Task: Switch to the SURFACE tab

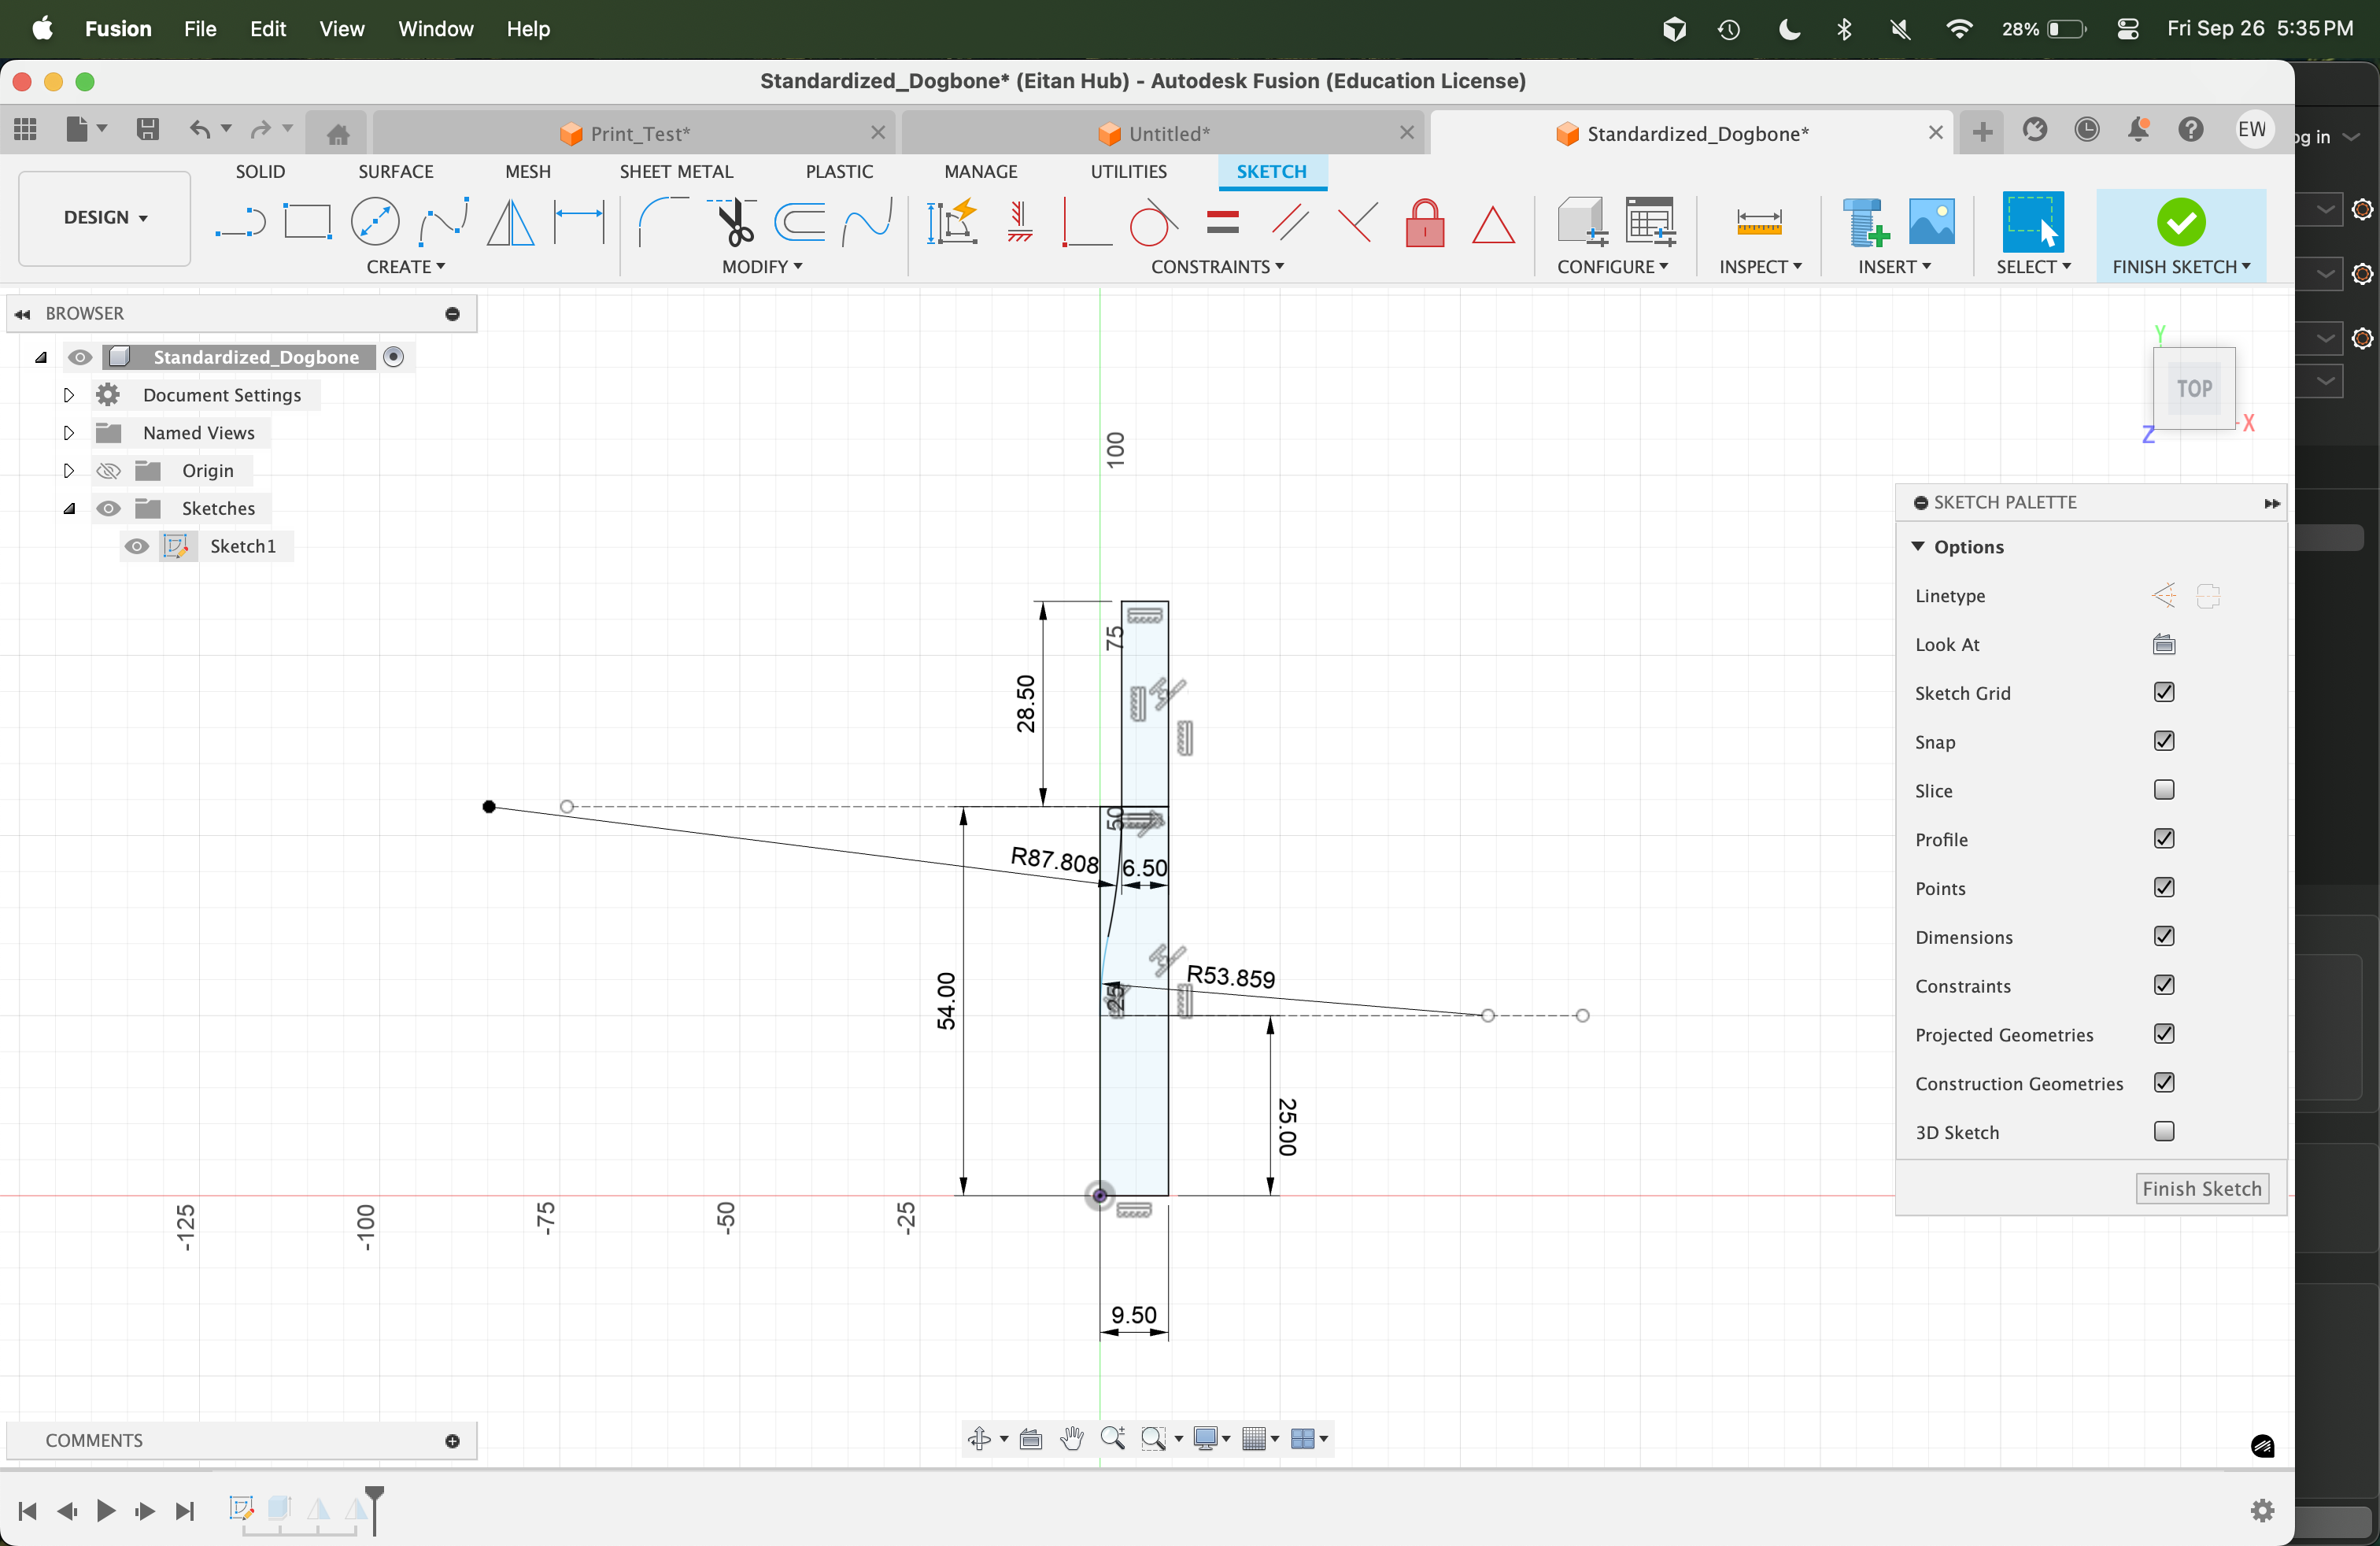Action: pyautogui.click(x=395, y=171)
